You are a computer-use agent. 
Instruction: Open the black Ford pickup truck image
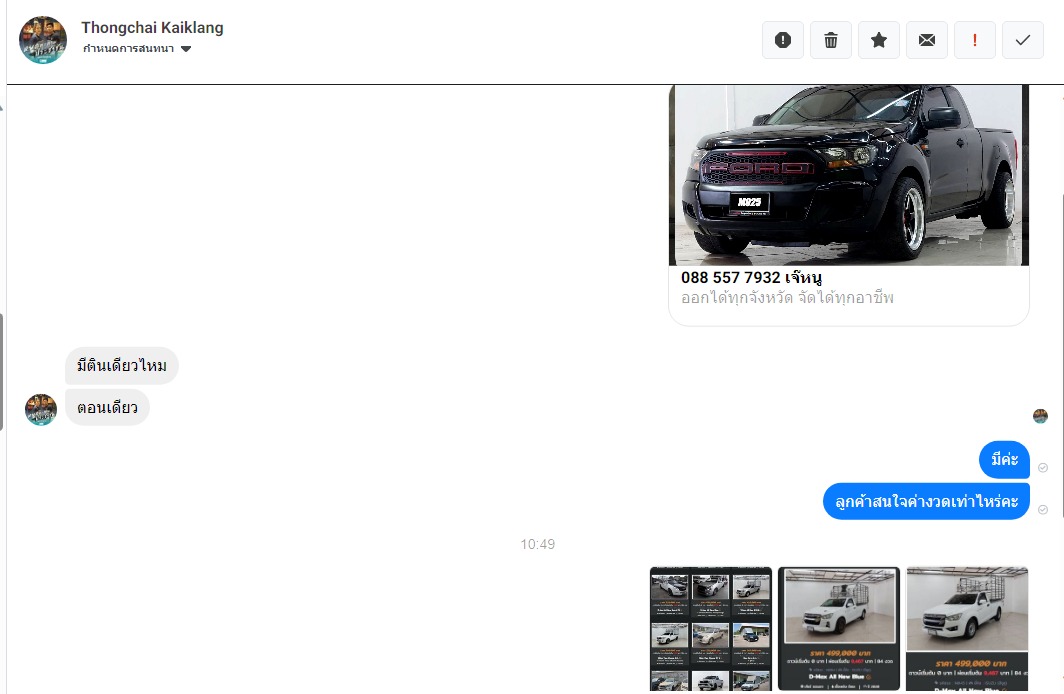[x=848, y=175]
